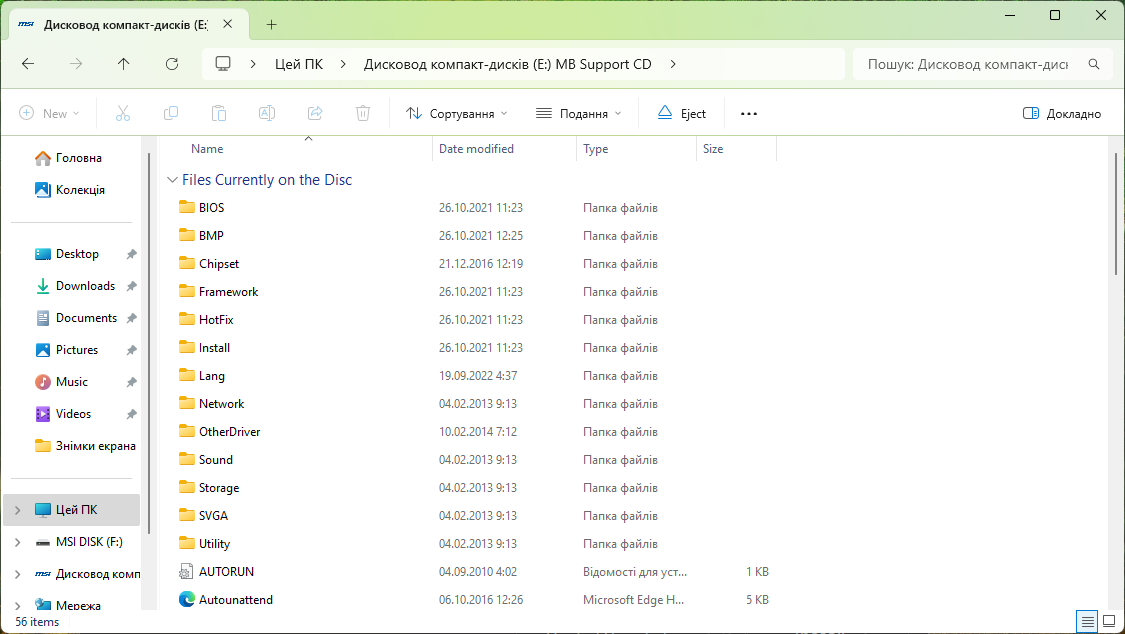The image size is (1125, 634).
Task: Toggle the Докладно details pane
Action: point(1062,113)
